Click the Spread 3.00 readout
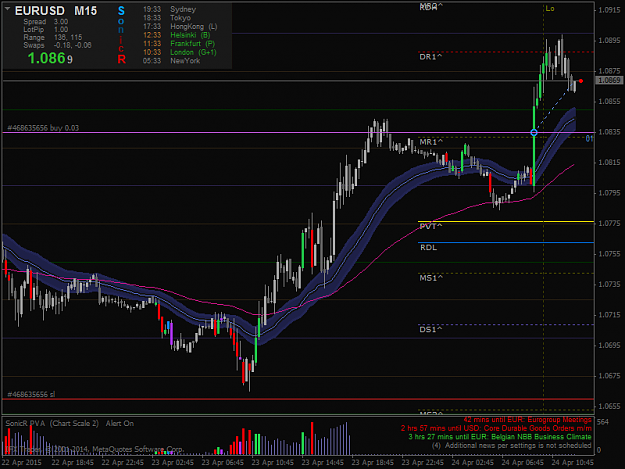The width and height of the screenshot is (625, 469). click(x=45, y=22)
